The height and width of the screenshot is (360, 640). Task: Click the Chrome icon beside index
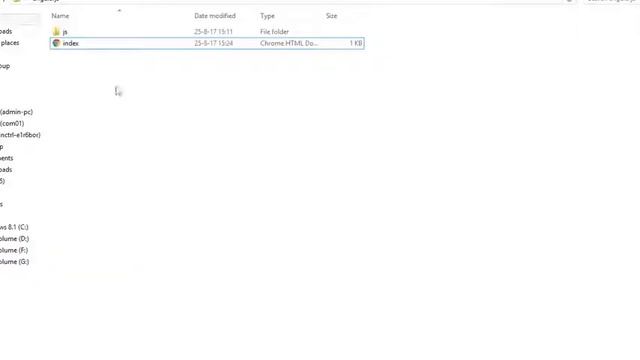tap(56, 43)
